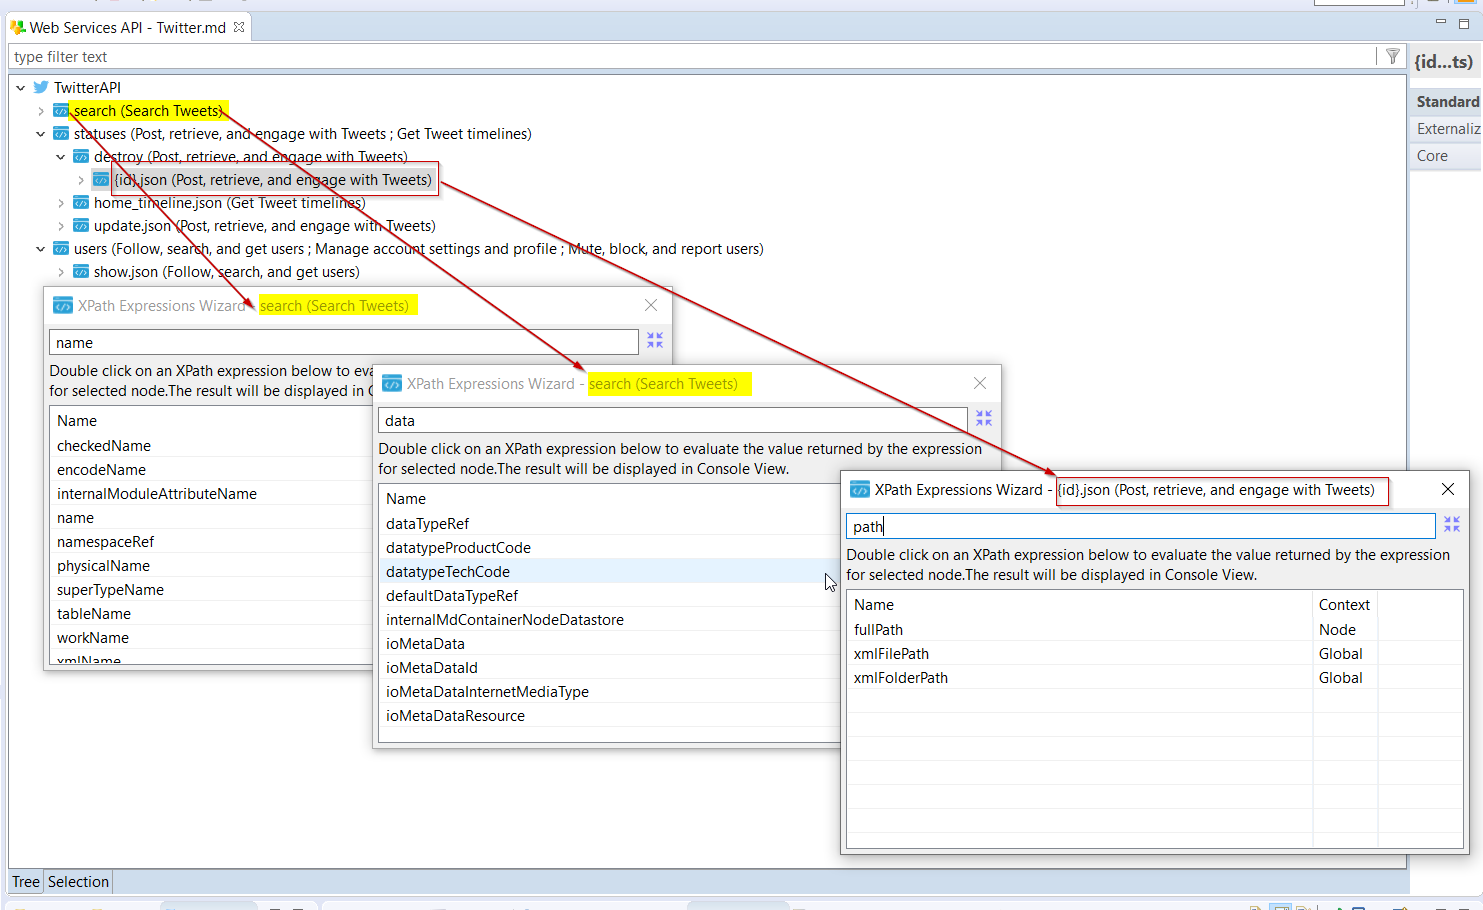This screenshot has width=1483, height=910.
Task: Click the show.json node icon
Action: click(81, 271)
